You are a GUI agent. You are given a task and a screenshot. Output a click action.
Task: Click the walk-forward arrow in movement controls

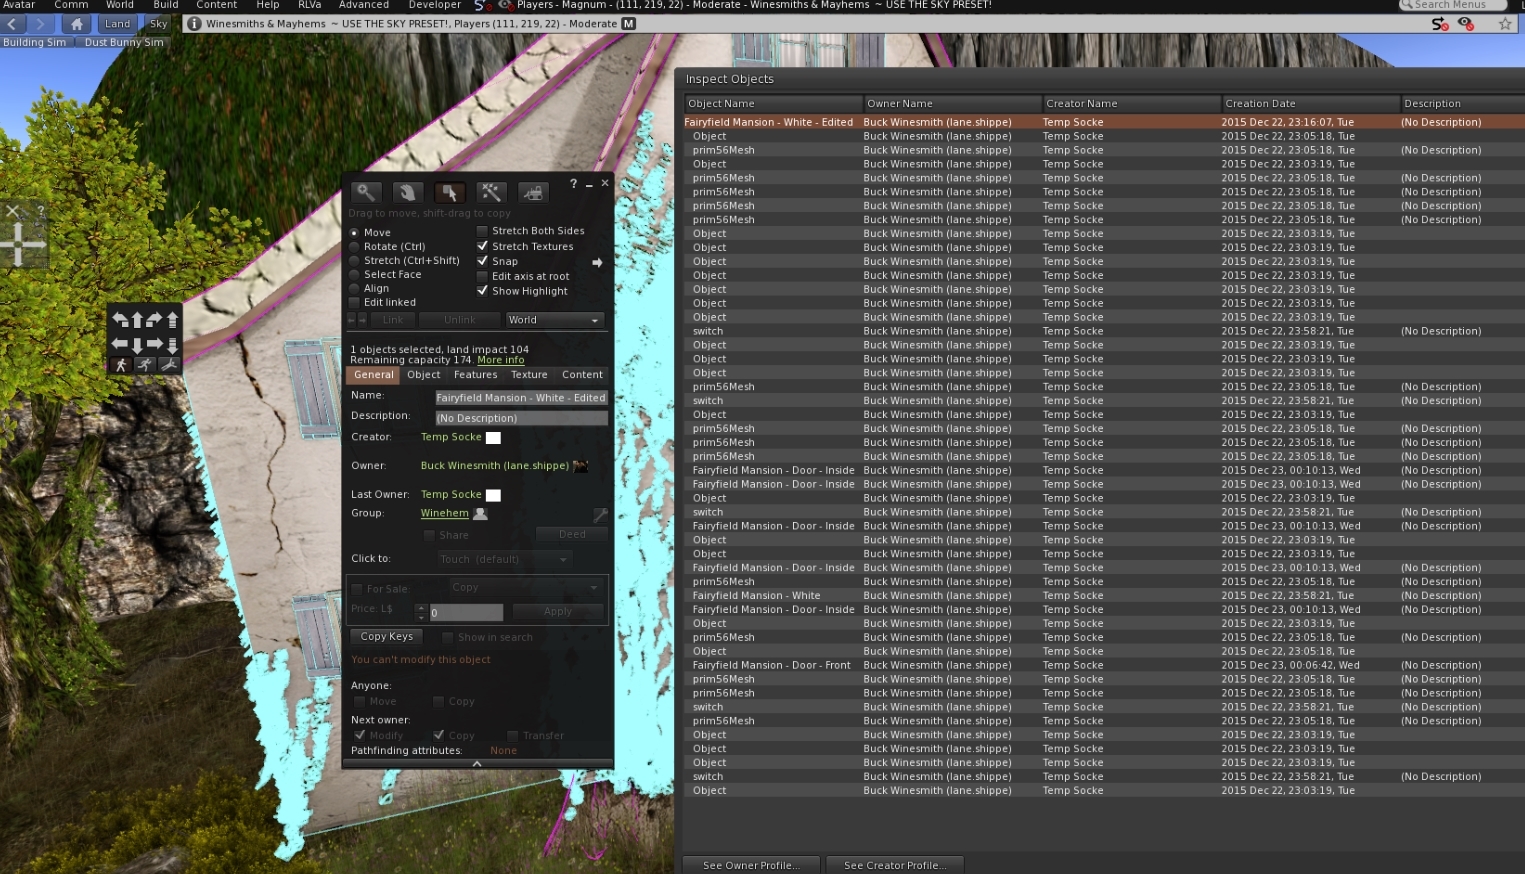point(137,320)
